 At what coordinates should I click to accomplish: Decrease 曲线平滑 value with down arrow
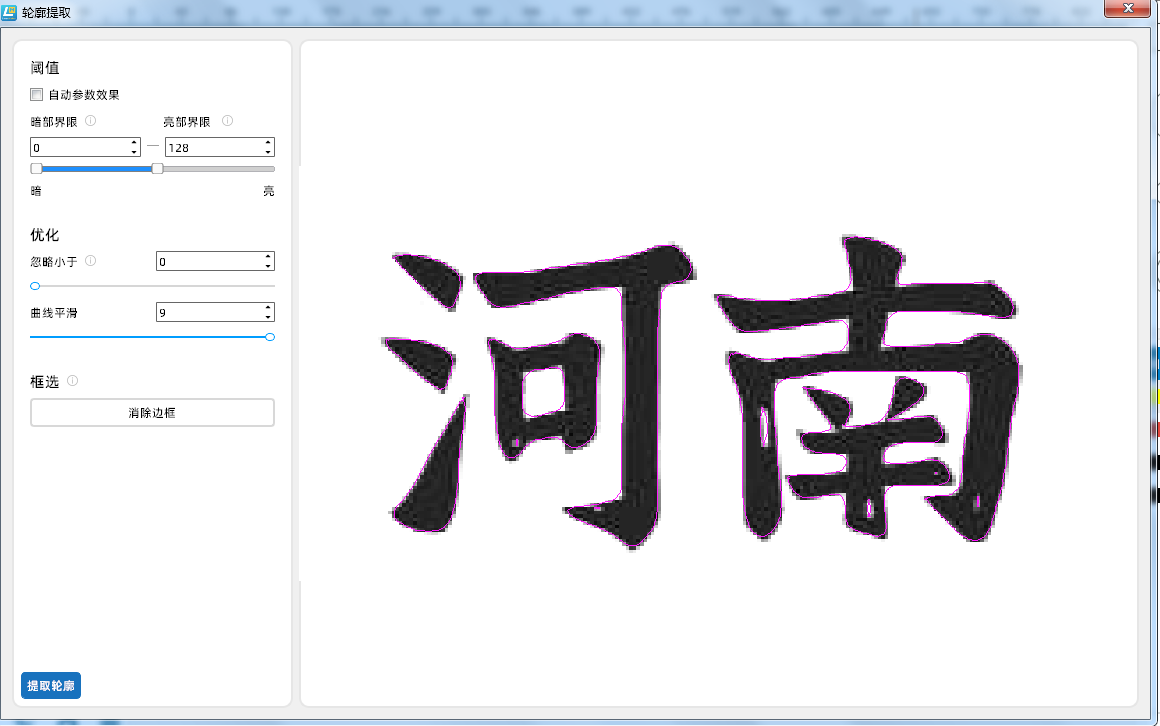pos(268,318)
